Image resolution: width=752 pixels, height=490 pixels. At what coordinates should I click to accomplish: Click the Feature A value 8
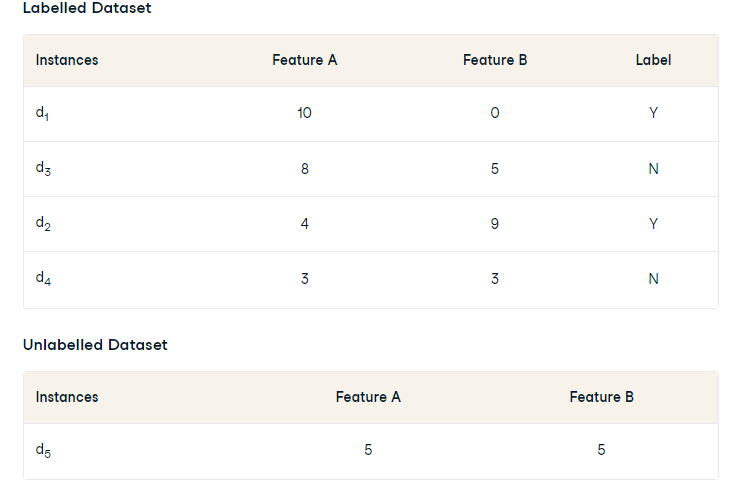(x=304, y=169)
